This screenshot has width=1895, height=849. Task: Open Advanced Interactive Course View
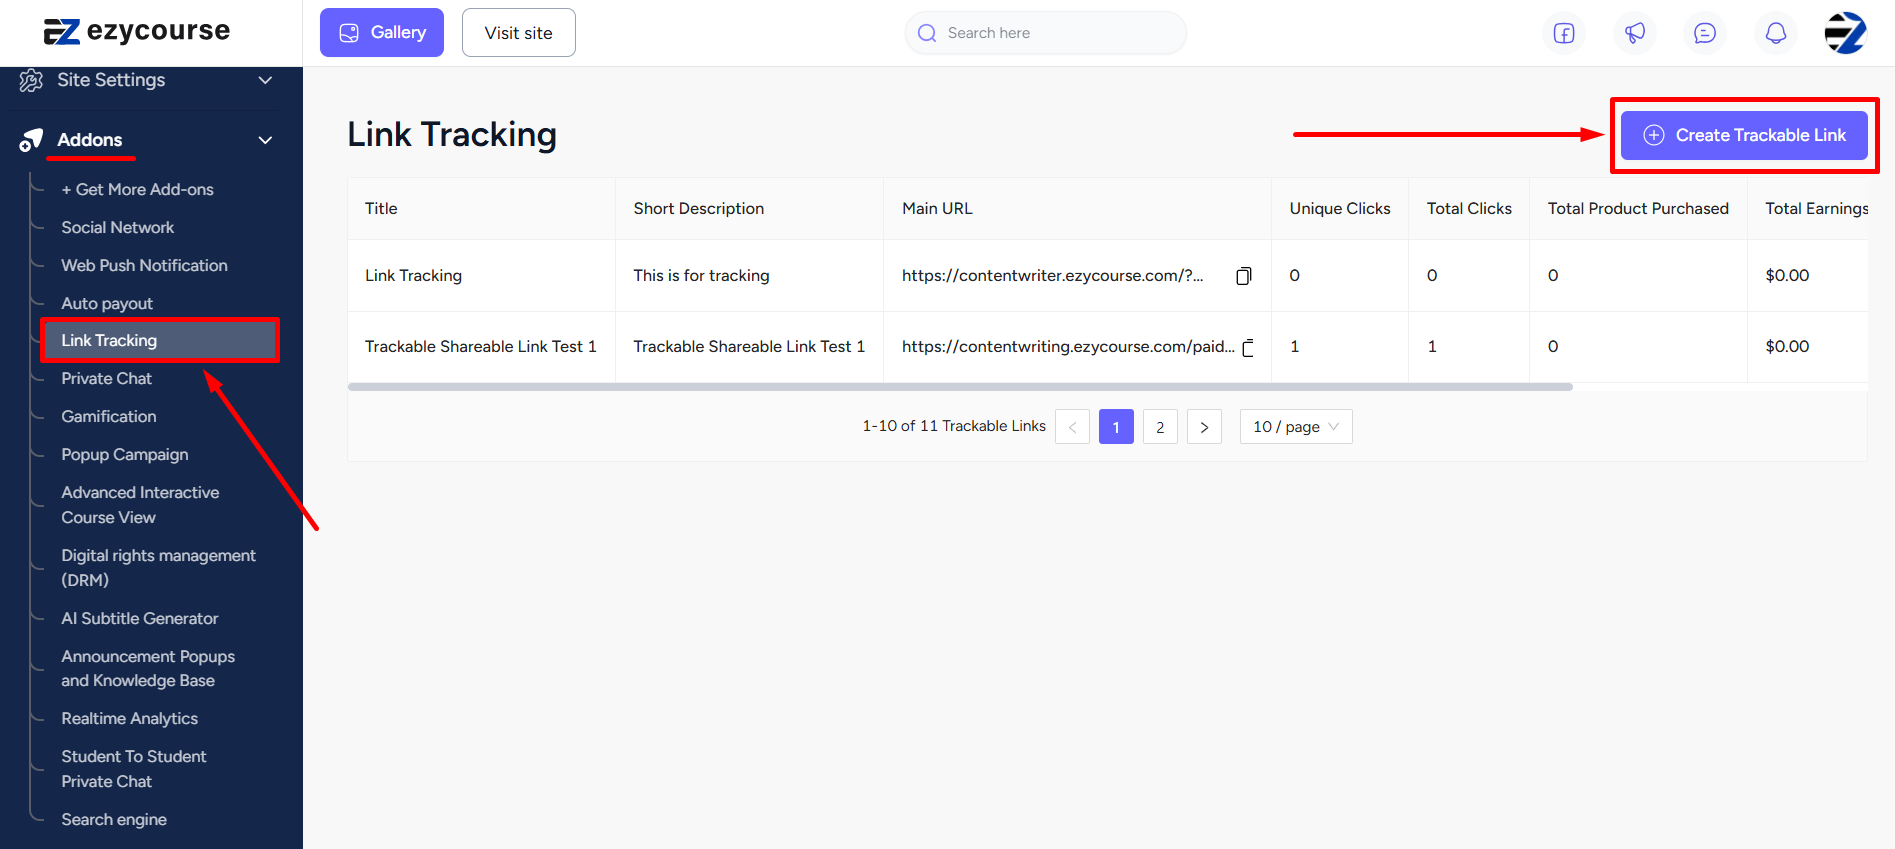(140, 505)
